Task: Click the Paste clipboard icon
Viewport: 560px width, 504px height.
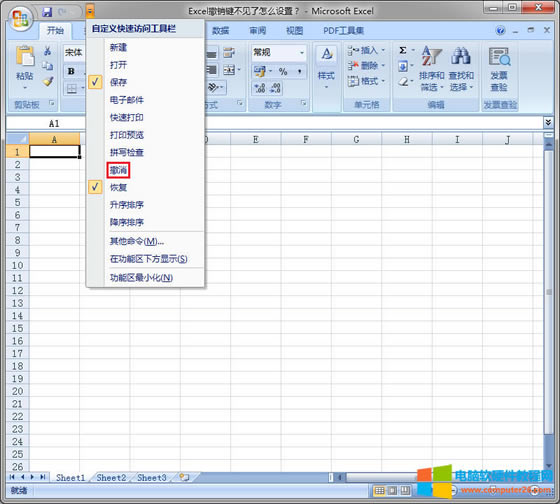Action: click(x=25, y=57)
